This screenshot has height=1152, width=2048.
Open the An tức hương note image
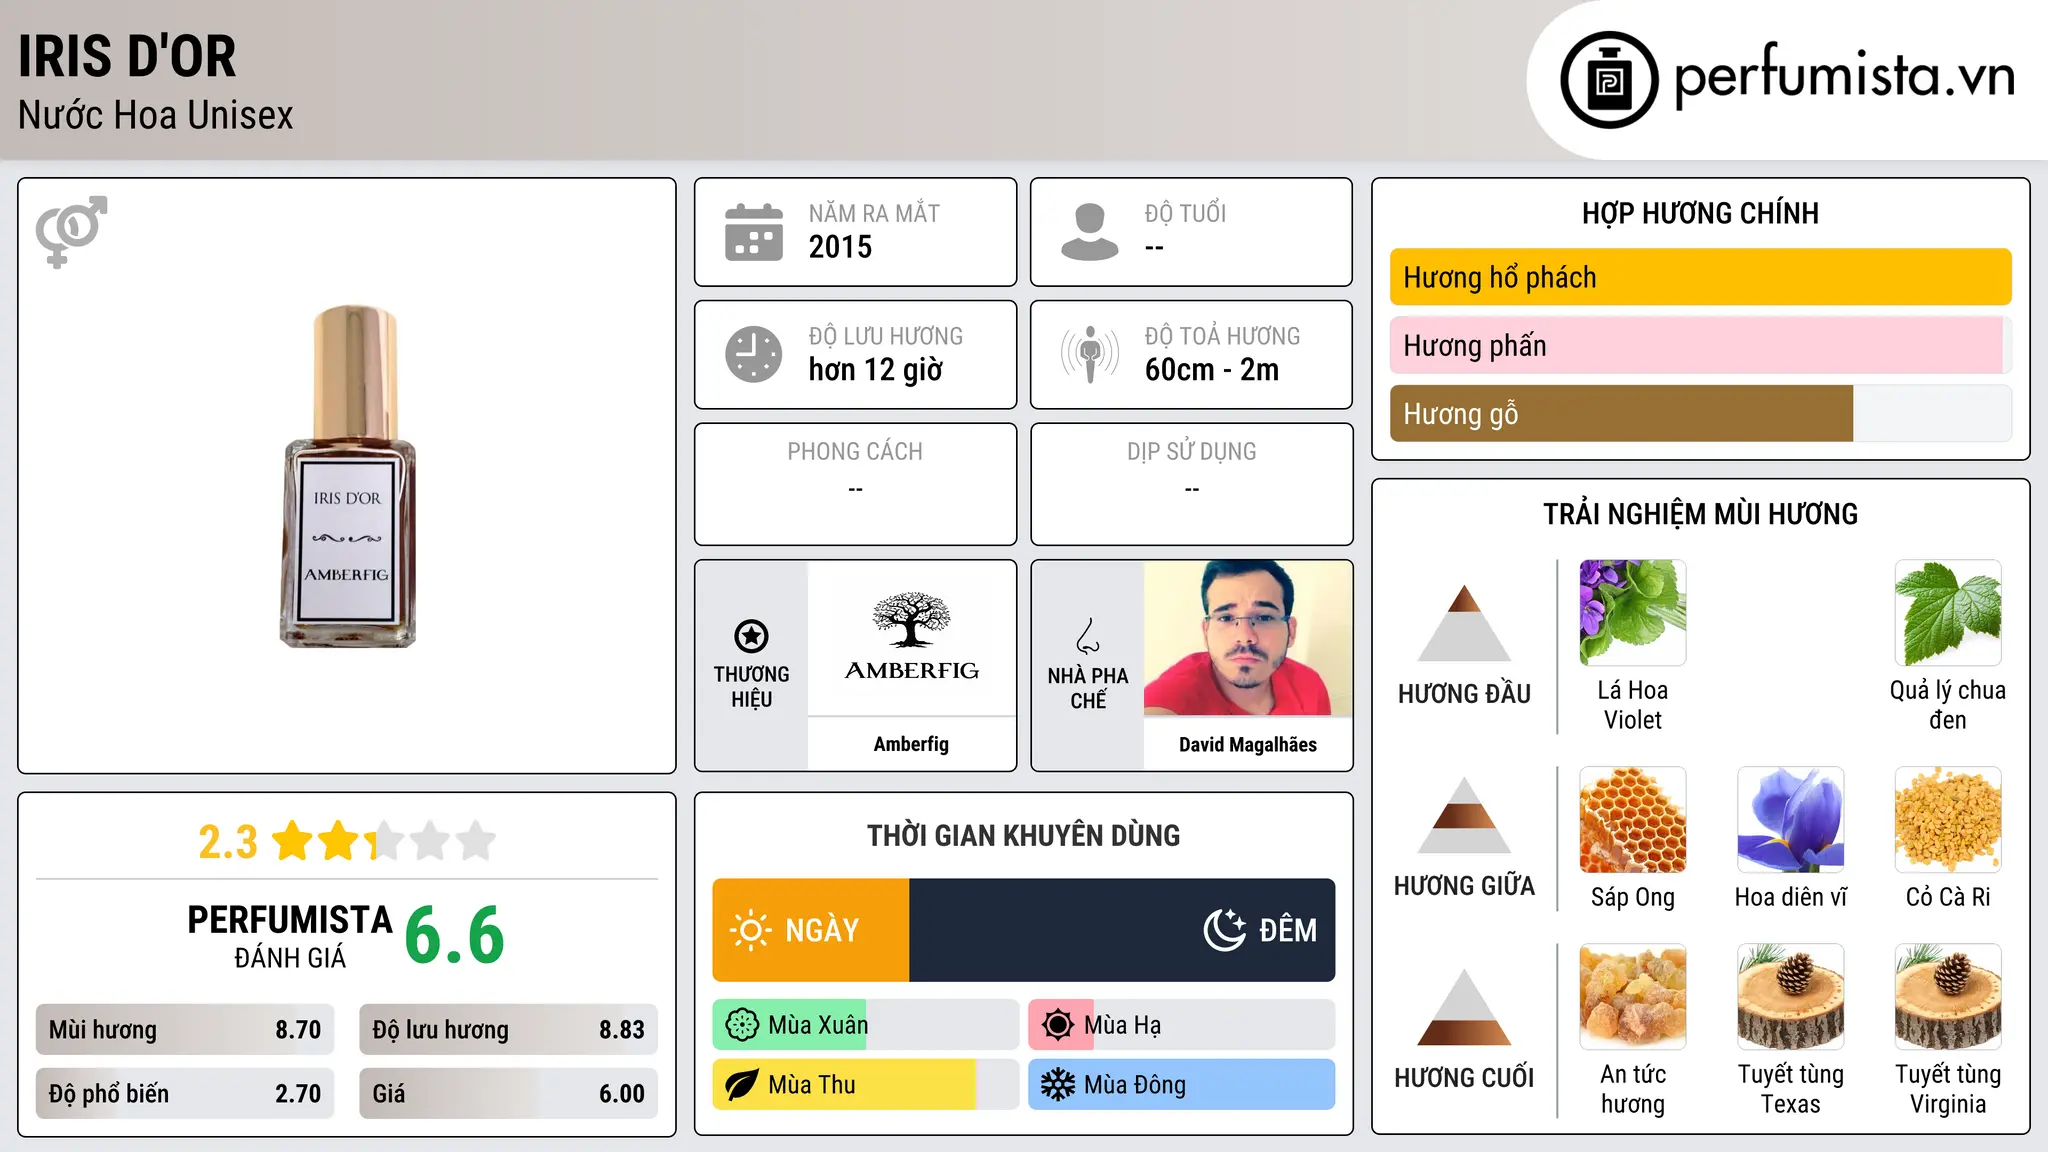pos(1633,997)
